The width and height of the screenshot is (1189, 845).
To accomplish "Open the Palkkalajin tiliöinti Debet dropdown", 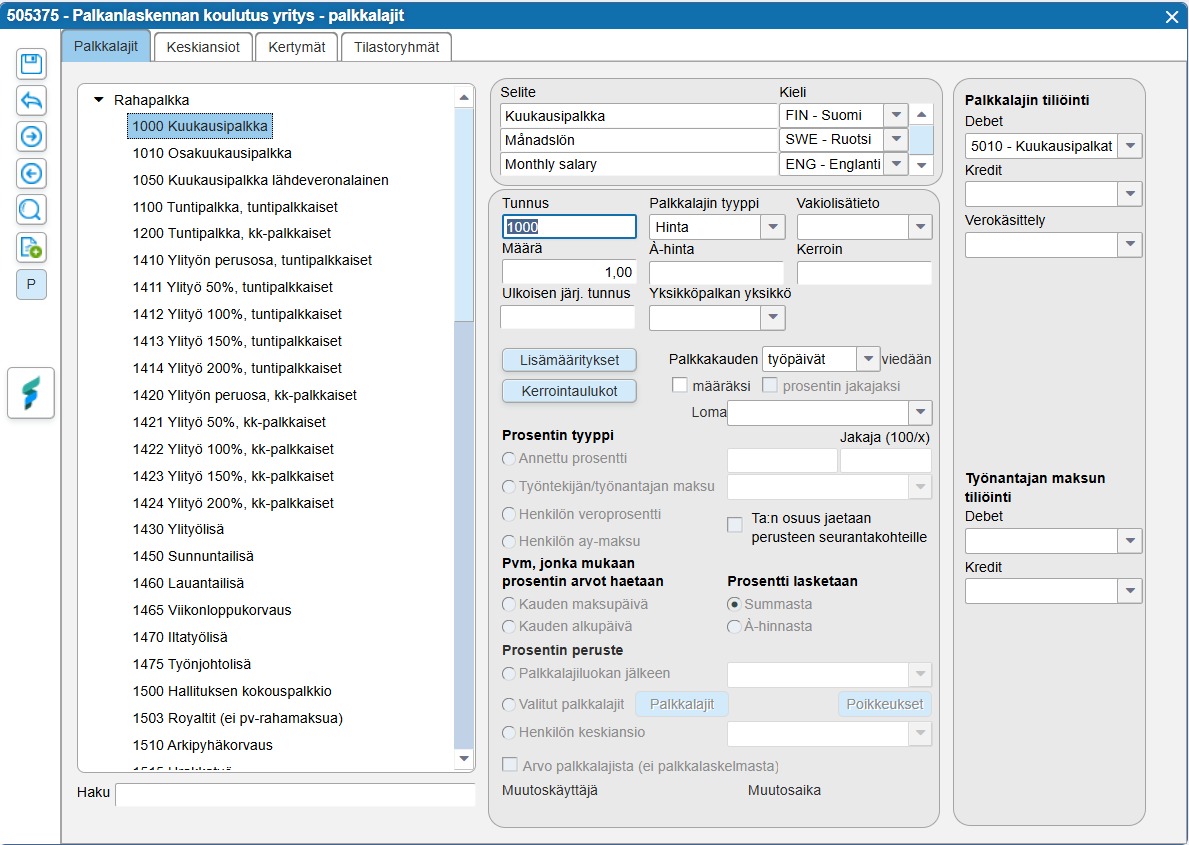I will coord(1130,146).
